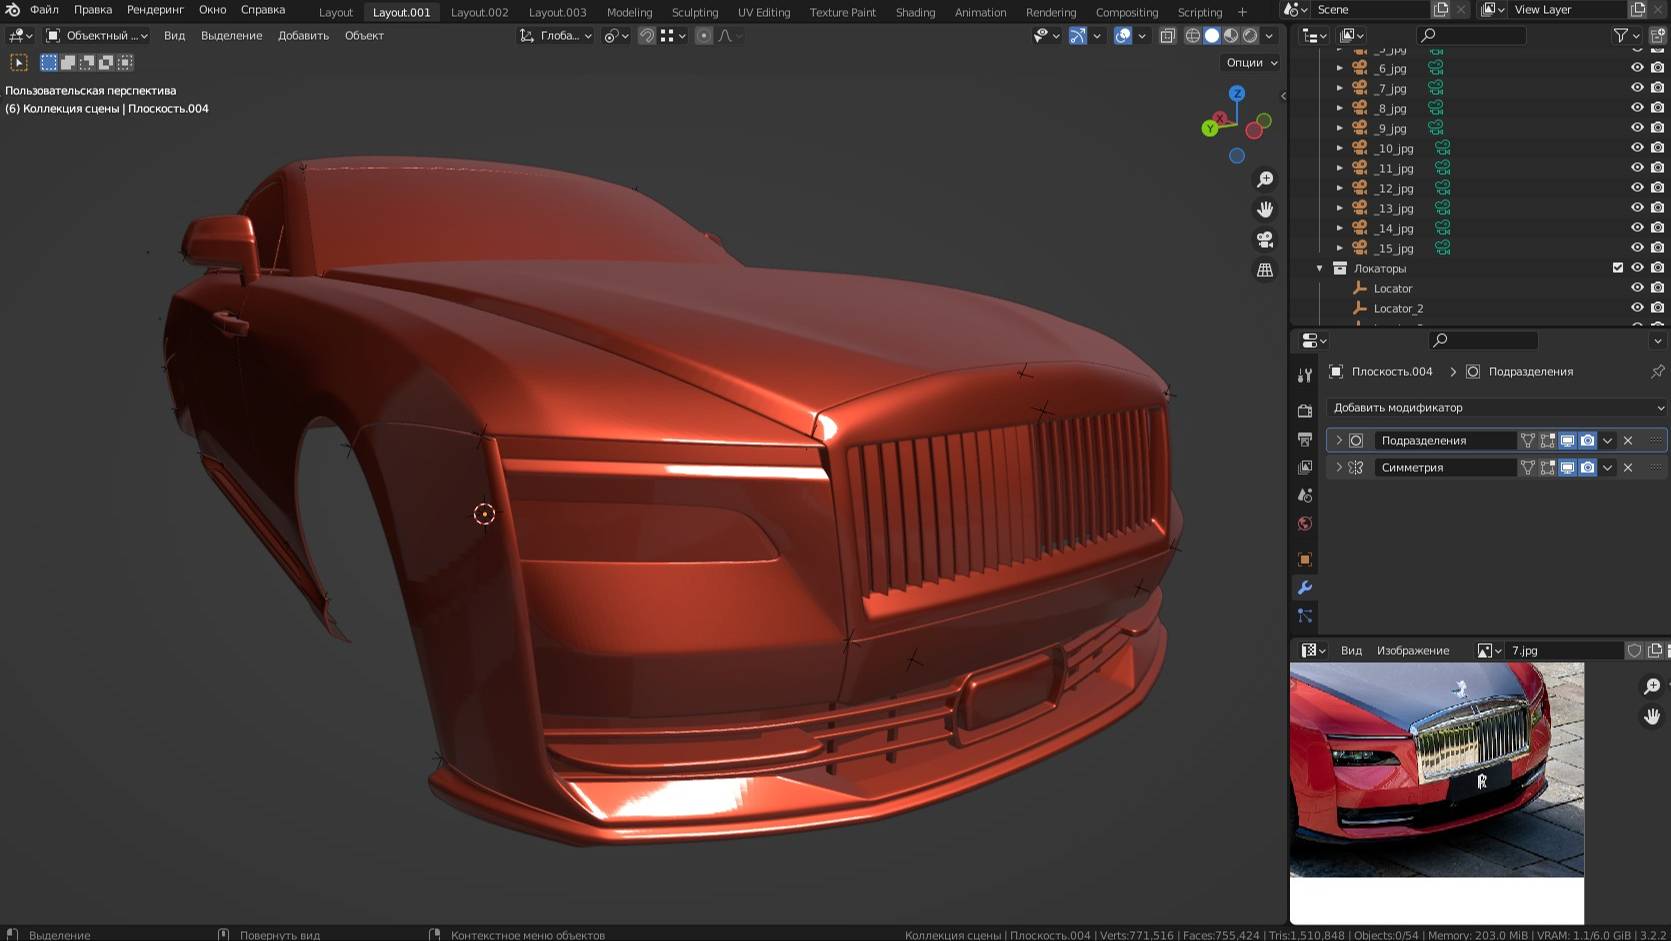The image size is (1671, 941).
Task: Click the pan view hand icon in 3D viewport
Action: [x=1265, y=209]
